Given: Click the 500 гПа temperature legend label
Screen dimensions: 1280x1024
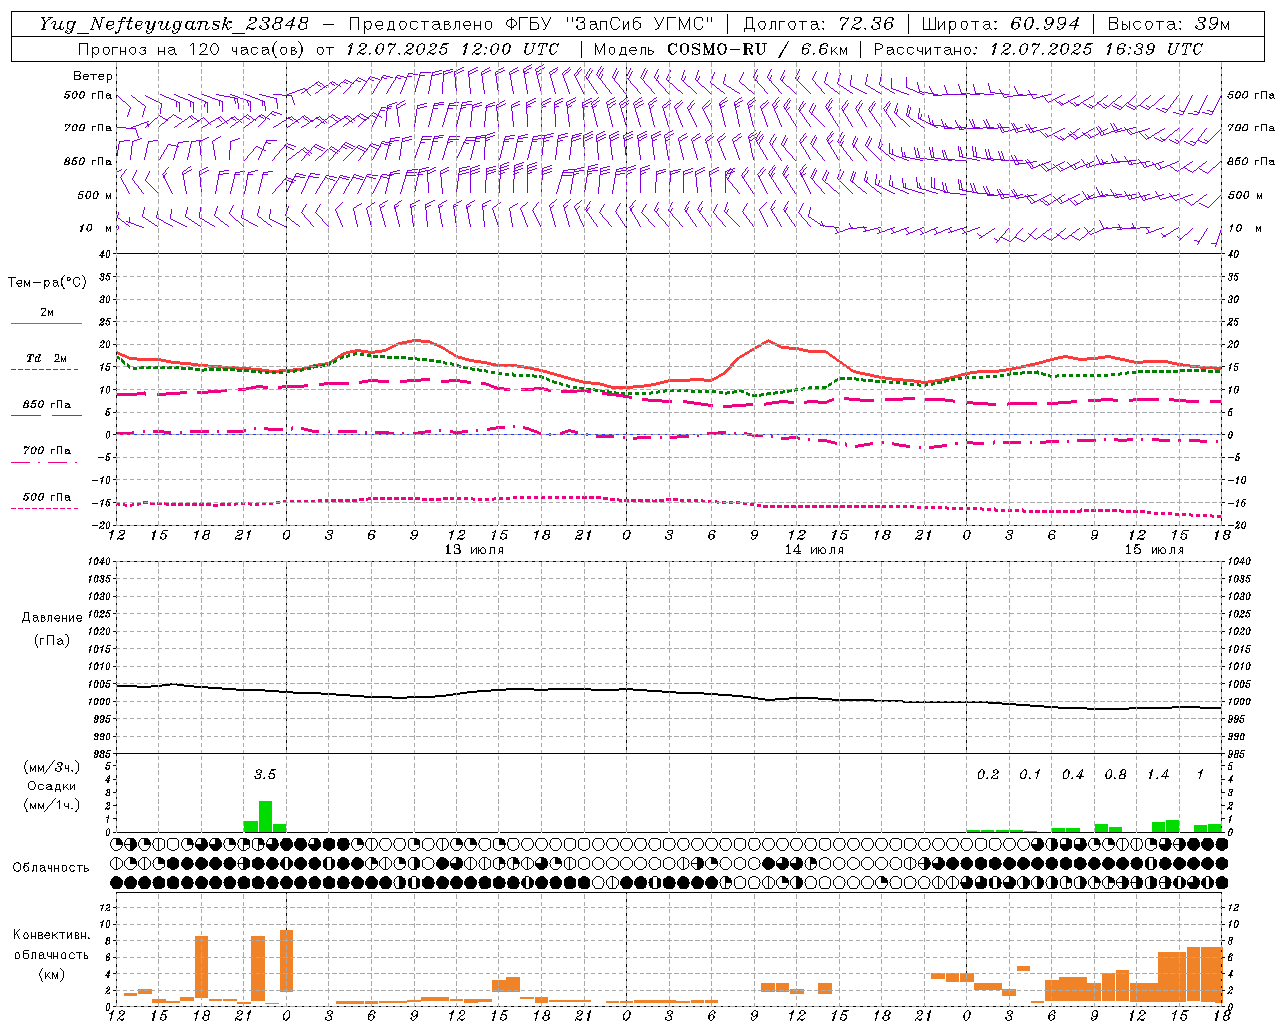Looking at the screenshot, I should (x=47, y=497).
